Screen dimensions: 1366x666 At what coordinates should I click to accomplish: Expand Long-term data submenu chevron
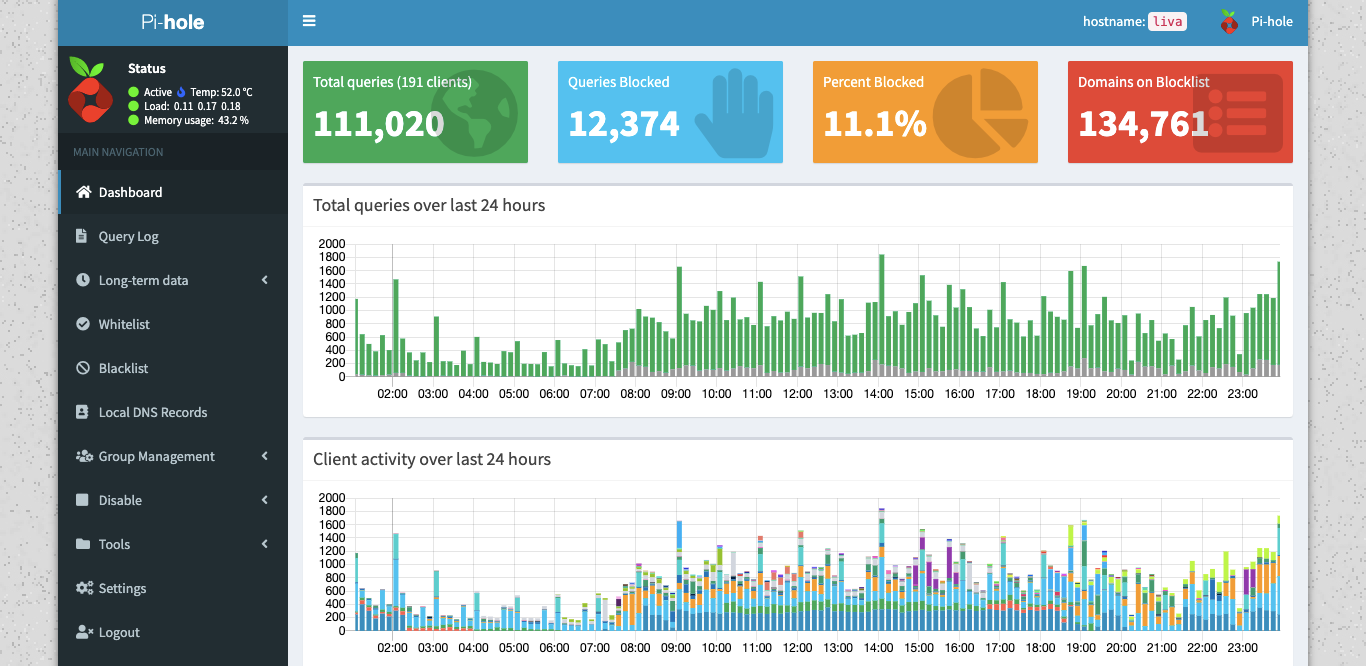[x=265, y=280]
